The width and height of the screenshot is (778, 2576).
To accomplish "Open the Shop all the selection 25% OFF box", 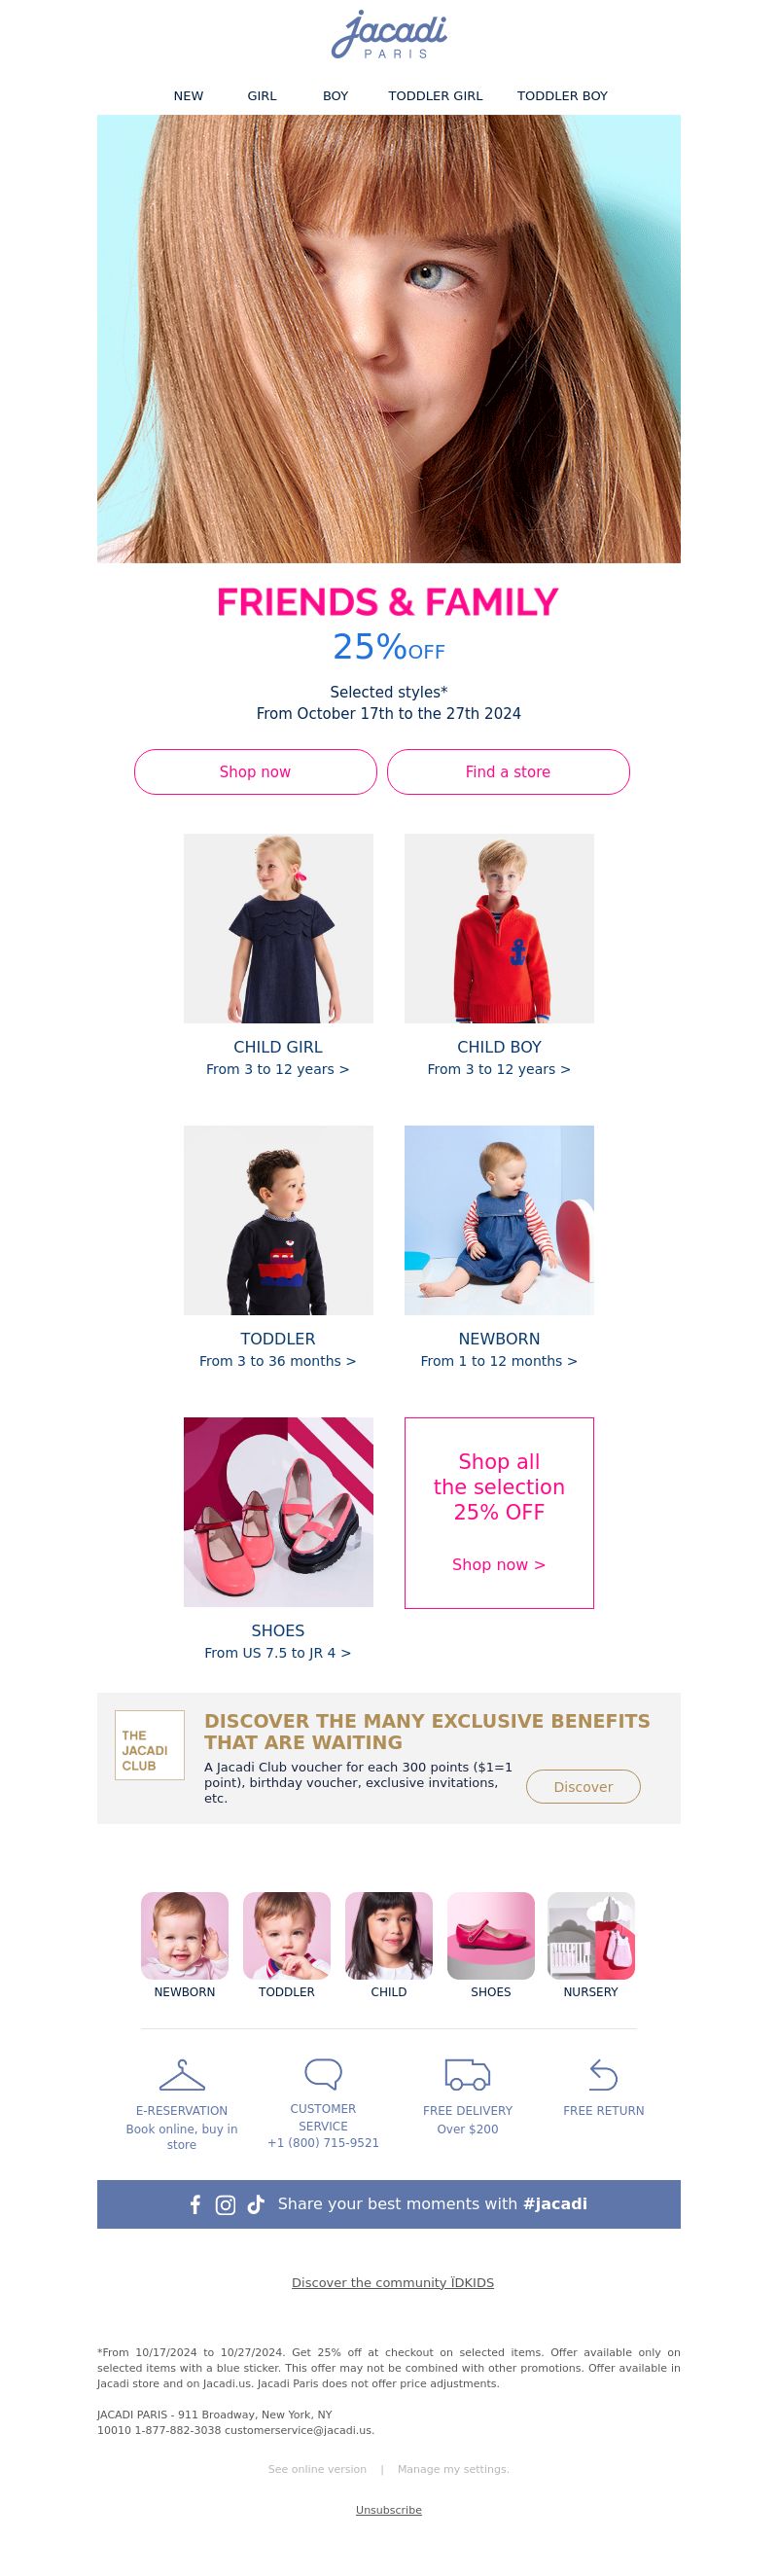I will (x=499, y=1512).
